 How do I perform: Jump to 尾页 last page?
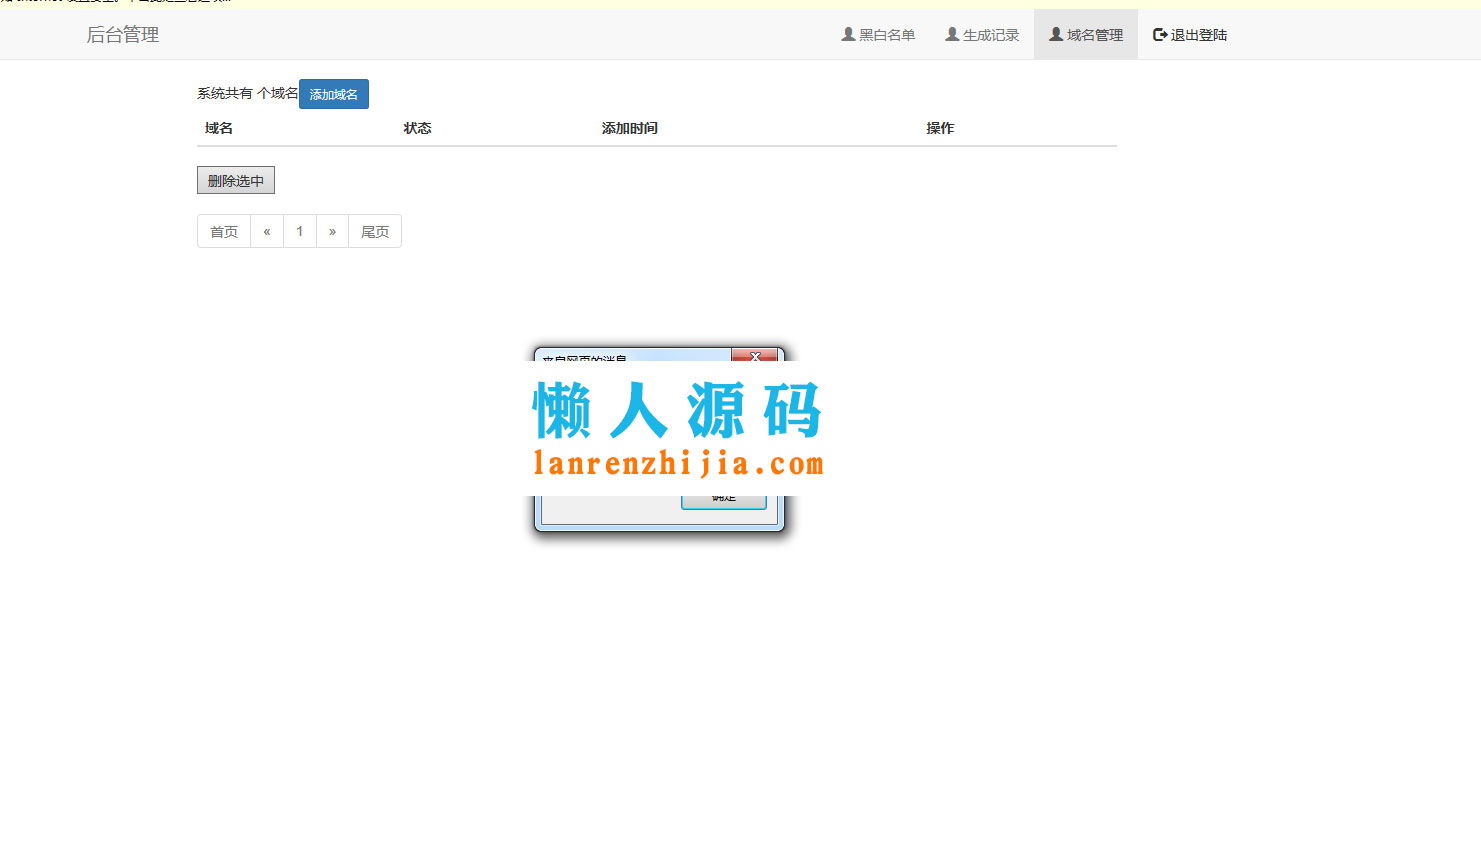click(x=374, y=231)
